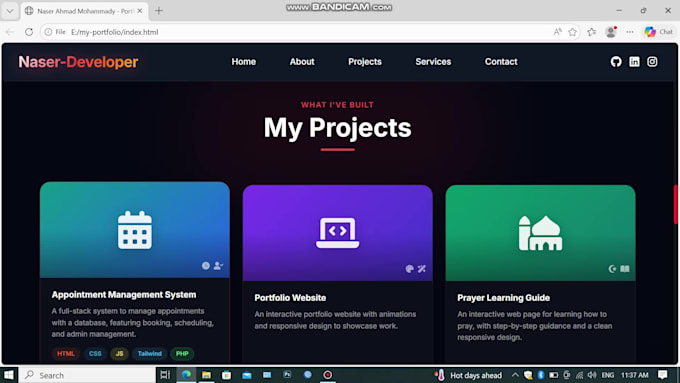This screenshot has width=680, height=383.
Task: Open the Copilot Chat button
Action: 658,32
